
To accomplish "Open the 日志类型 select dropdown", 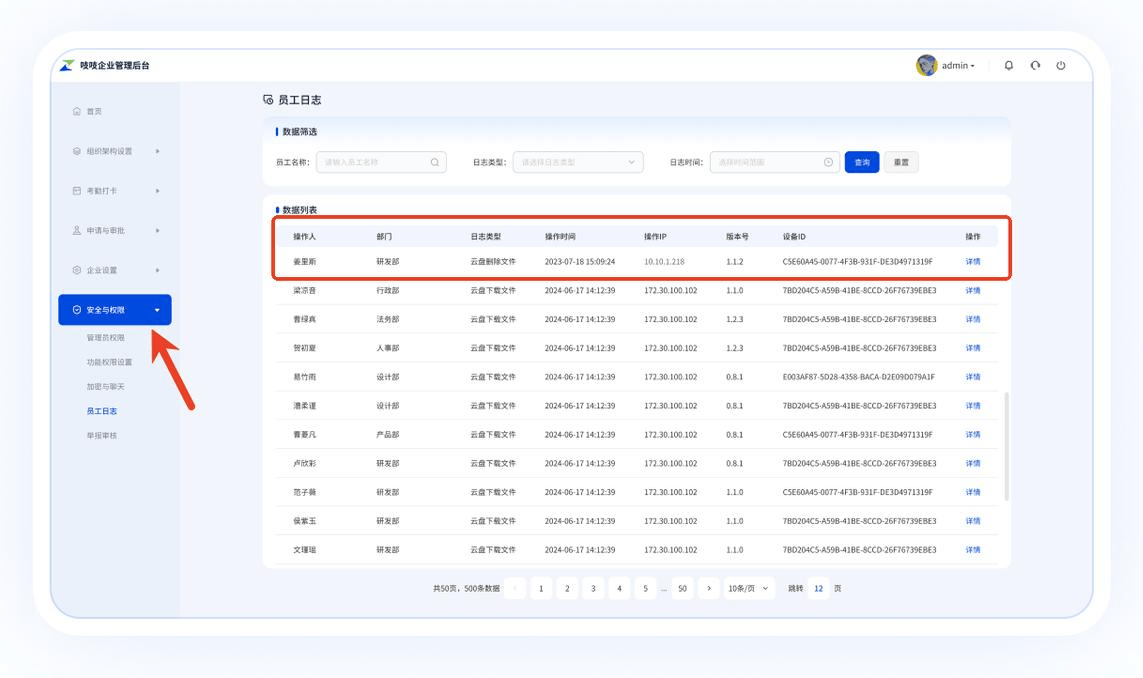I will 578,163.
